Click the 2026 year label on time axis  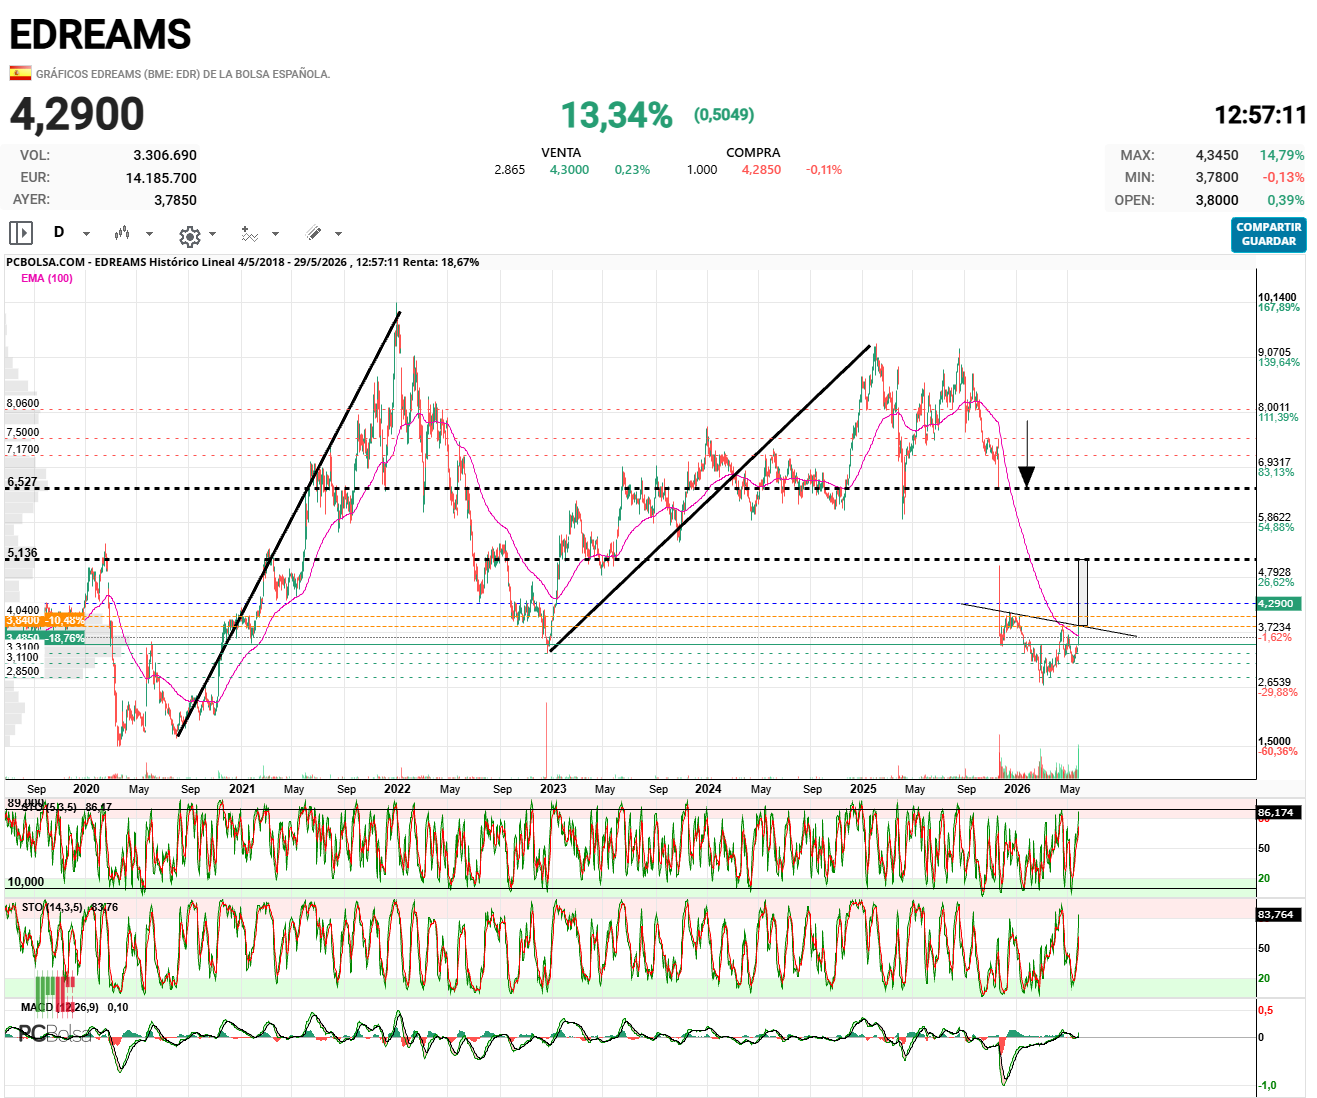pyautogui.click(x=1017, y=789)
